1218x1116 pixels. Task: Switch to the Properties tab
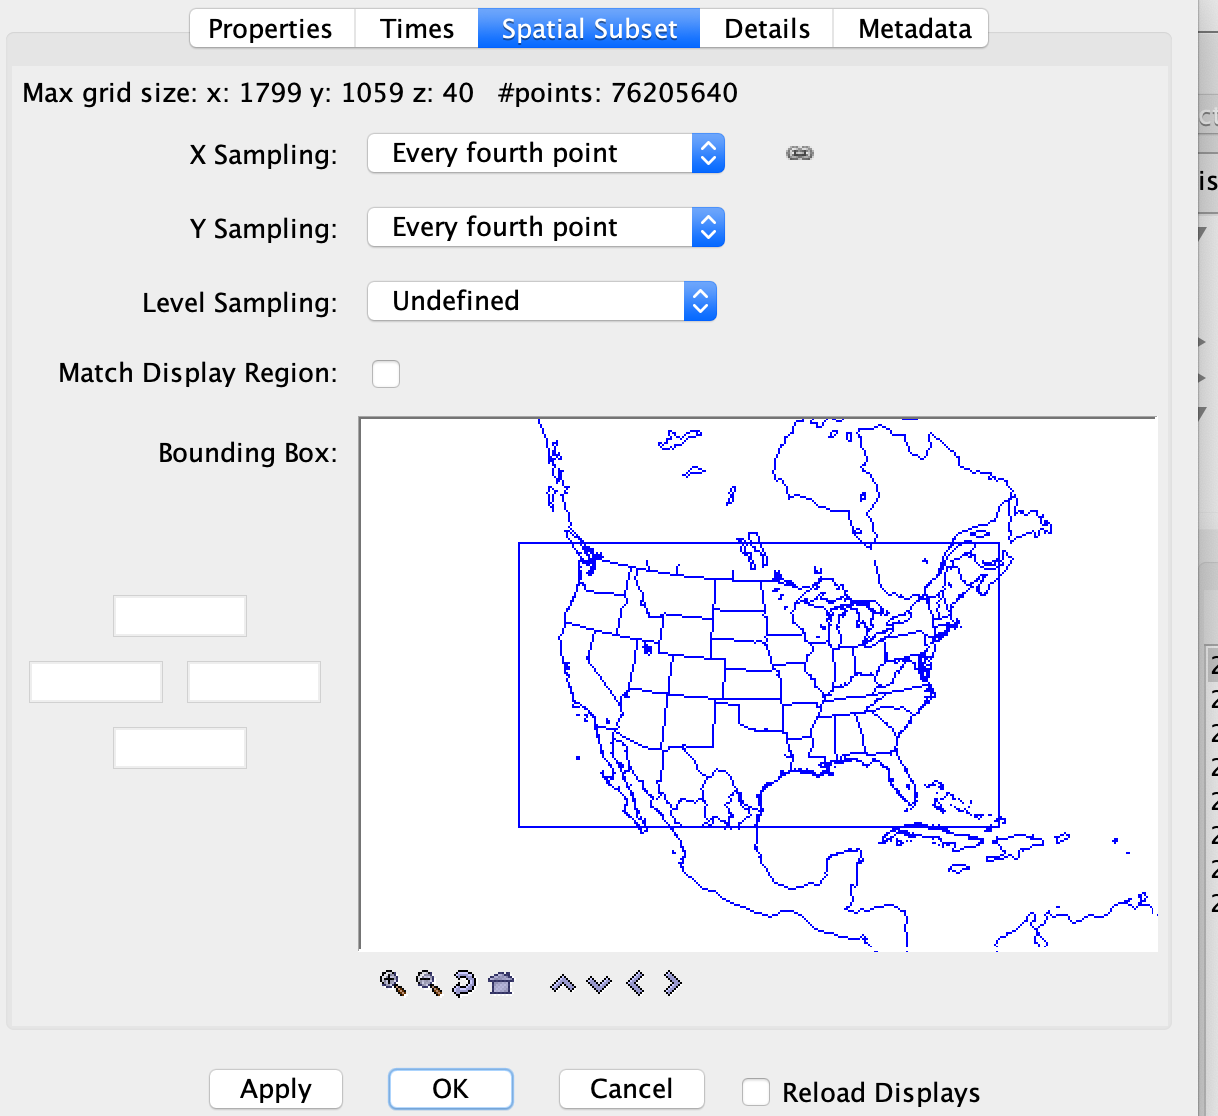click(270, 29)
